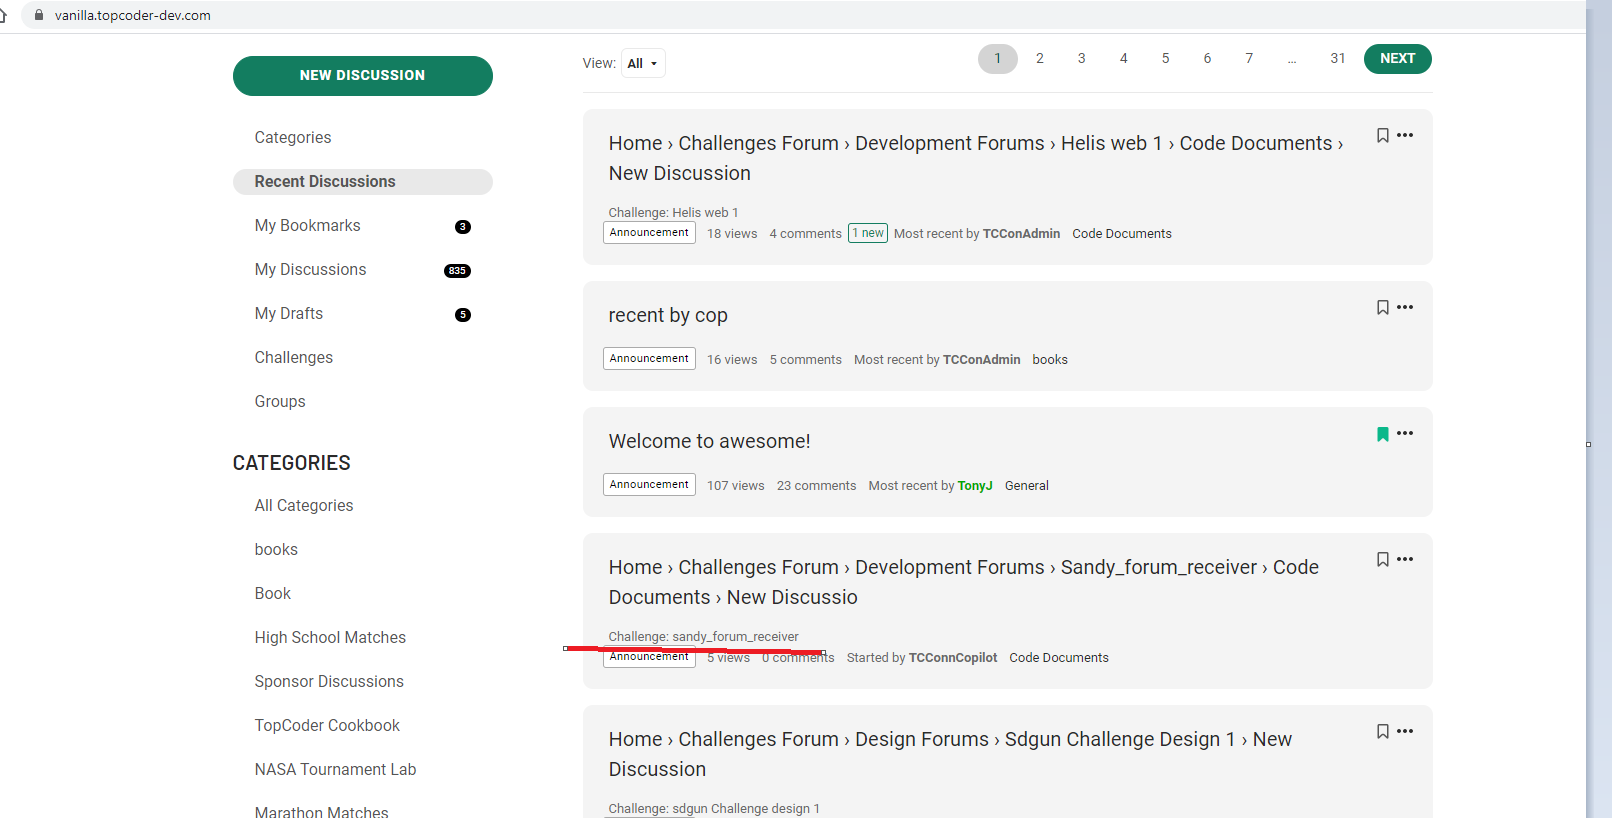Open General category tag on 'Welcome to awesome!'
This screenshot has width=1612, height=818.
click(1026, 485)
